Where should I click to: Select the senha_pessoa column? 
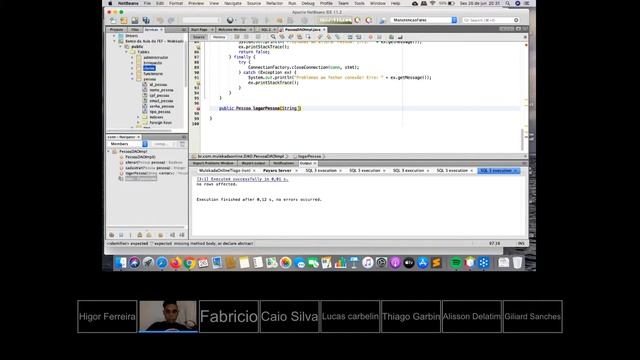click(162, 106)
